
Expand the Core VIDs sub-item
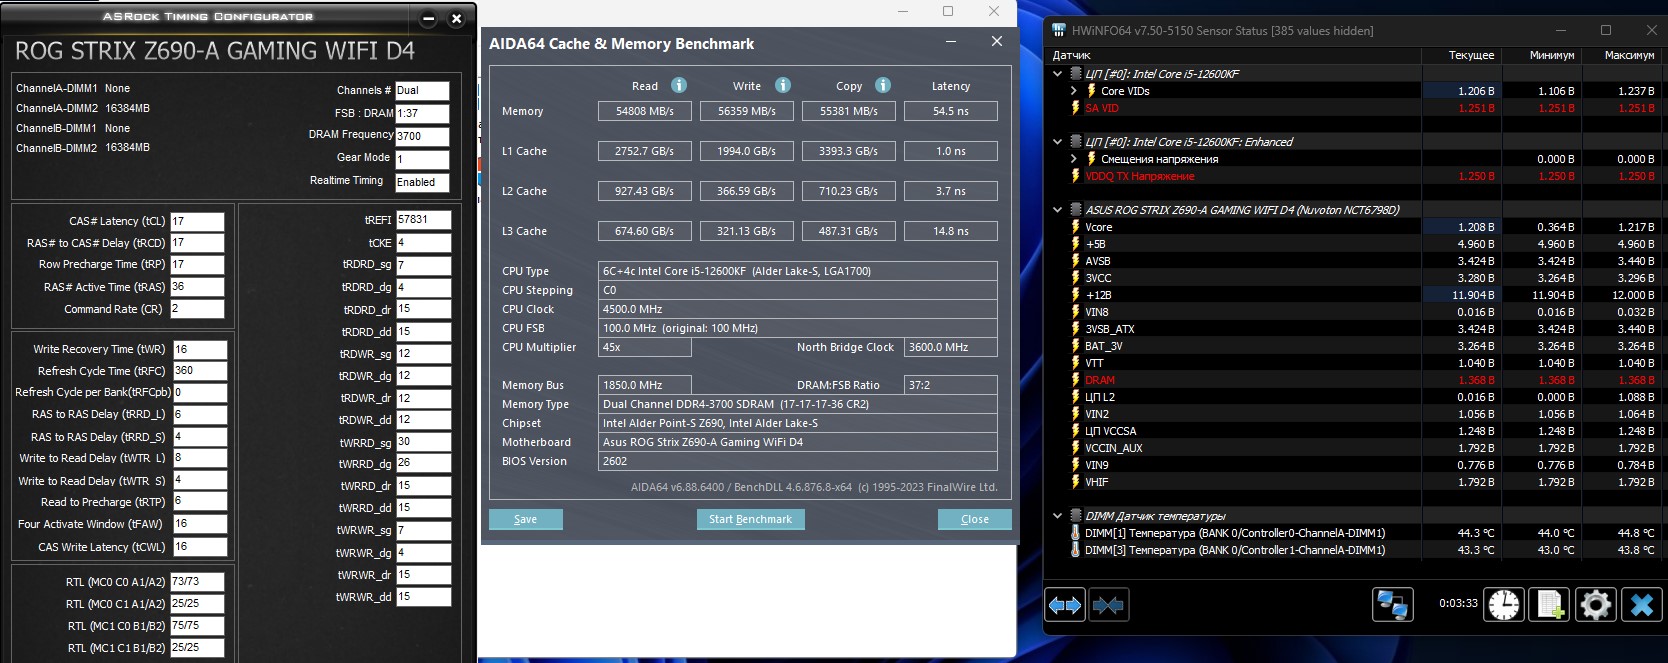[1074, 91]
